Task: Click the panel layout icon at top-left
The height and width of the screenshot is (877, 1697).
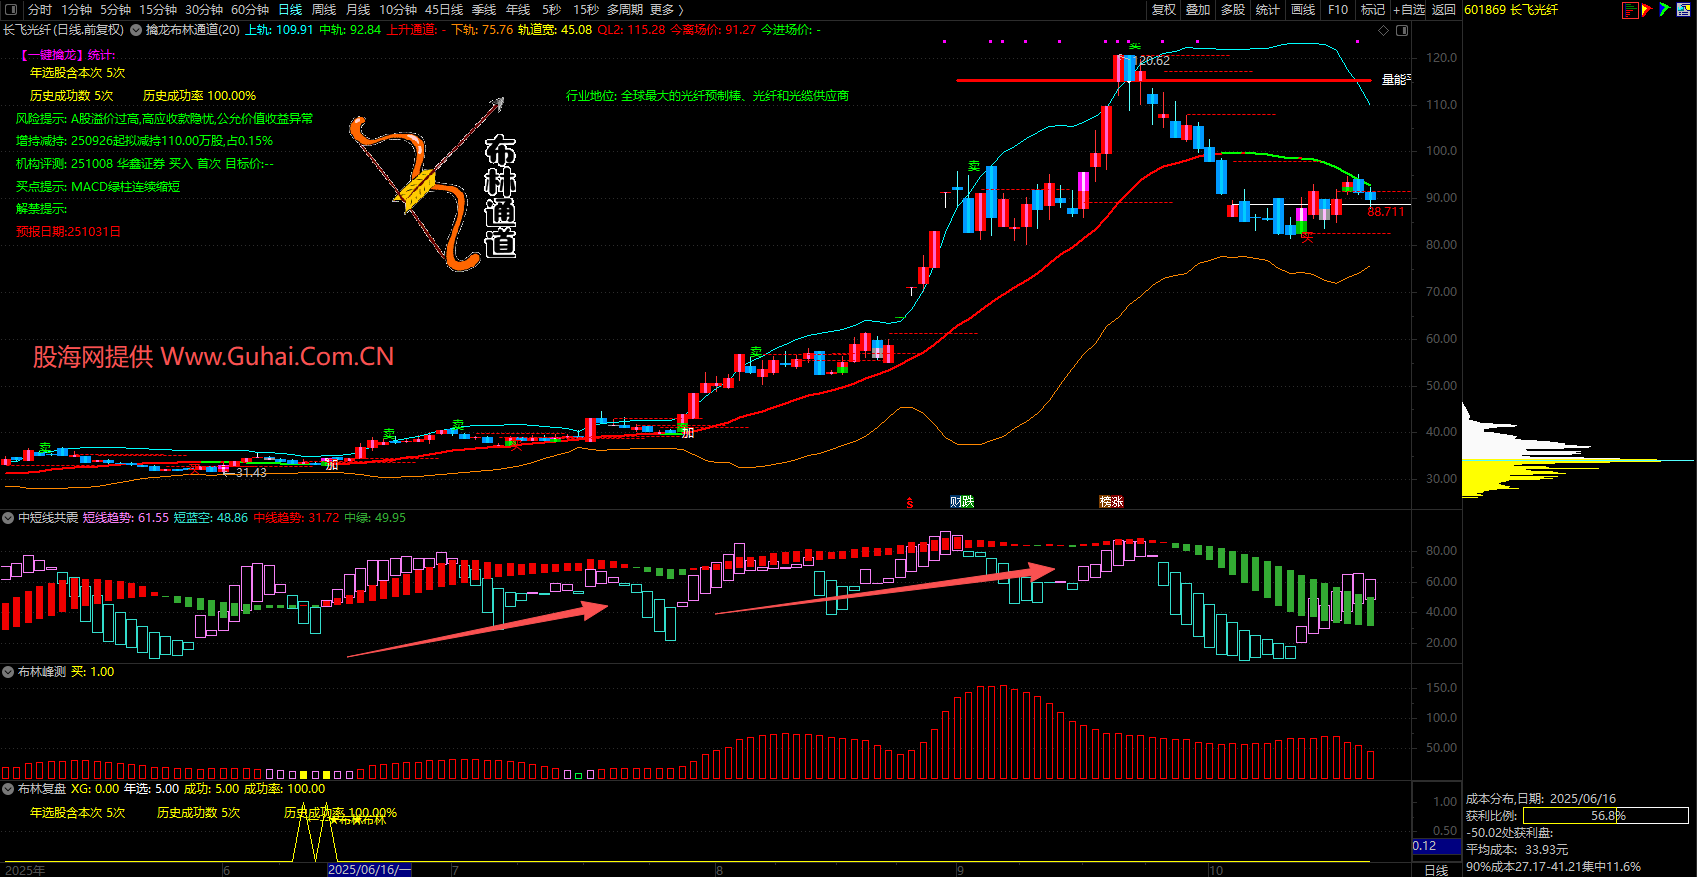Action: click(11, 10)
